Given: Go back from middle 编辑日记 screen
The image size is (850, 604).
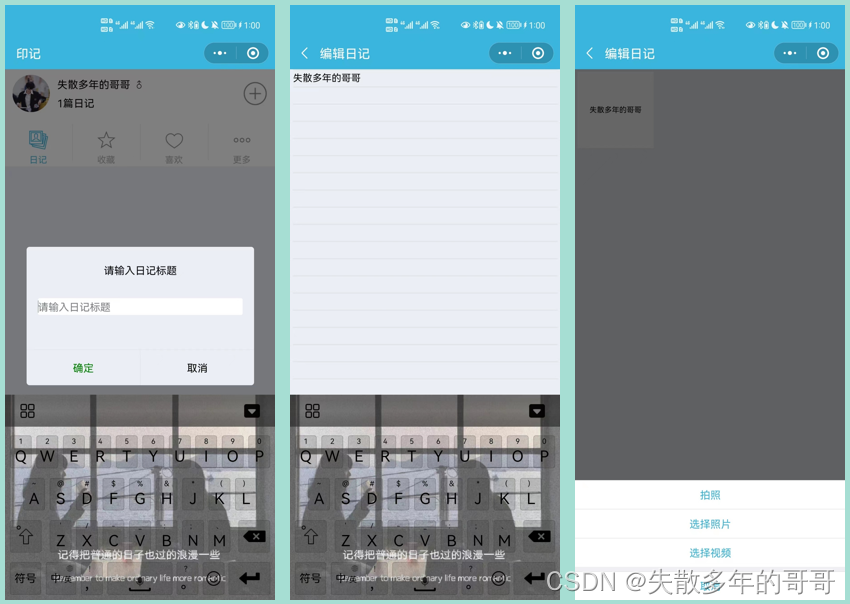Looking at the screenshot, I should [305, 53].
